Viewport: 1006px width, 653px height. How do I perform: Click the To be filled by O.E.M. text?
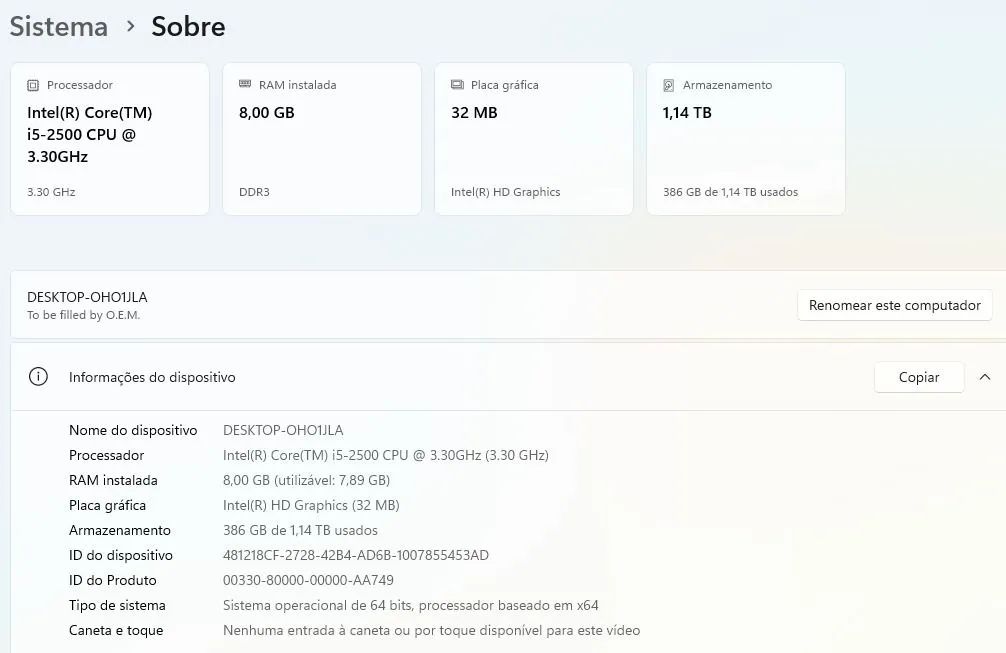click(x=83, y=315)
